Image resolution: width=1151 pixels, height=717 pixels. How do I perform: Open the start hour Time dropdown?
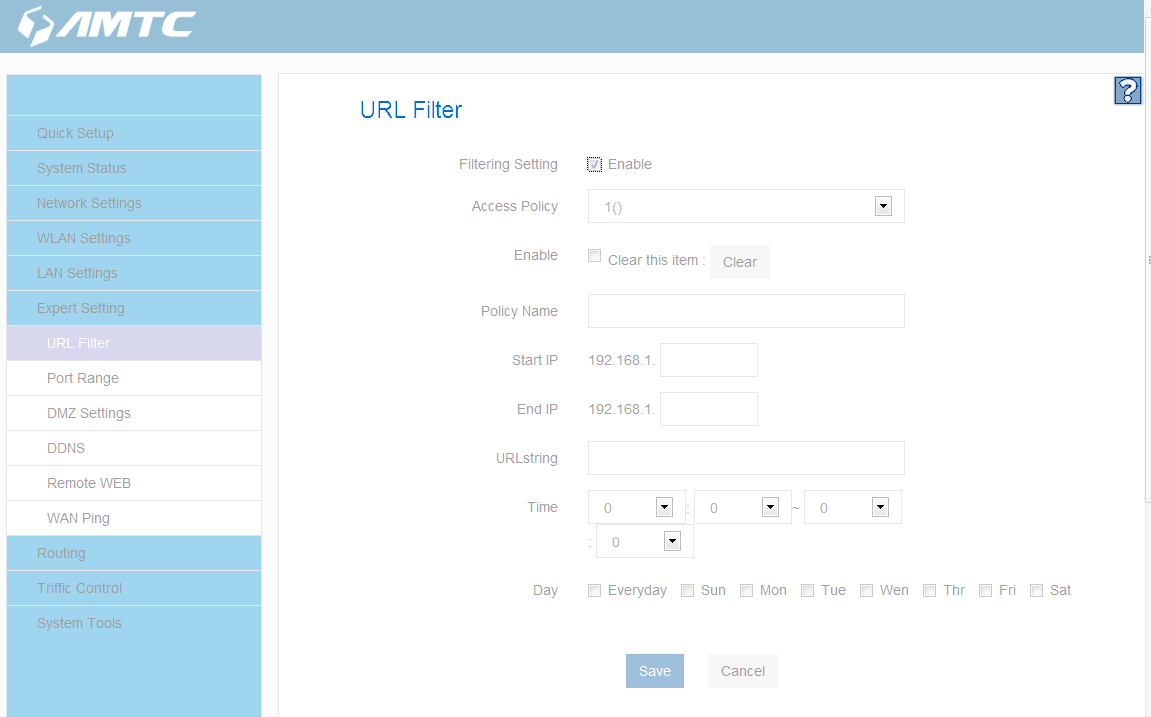[x=636, y=507]
